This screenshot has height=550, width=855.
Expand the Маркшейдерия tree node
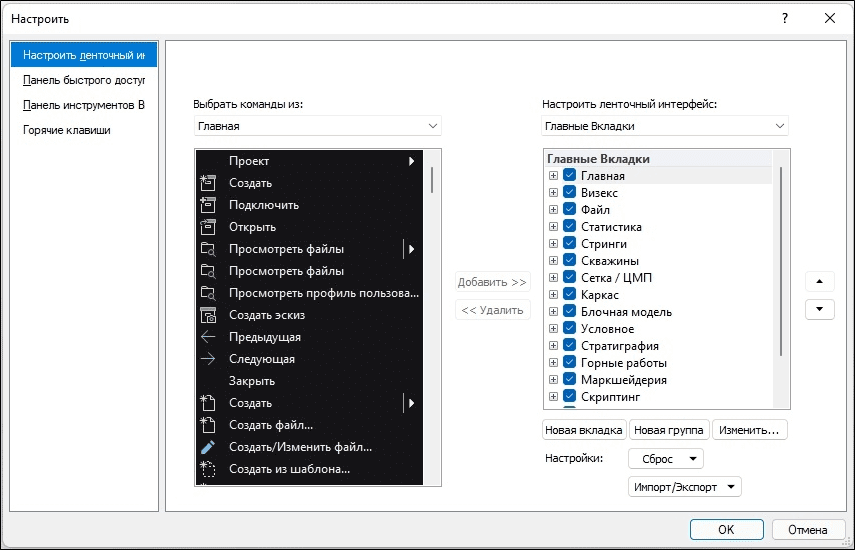[x=553, y=379]
